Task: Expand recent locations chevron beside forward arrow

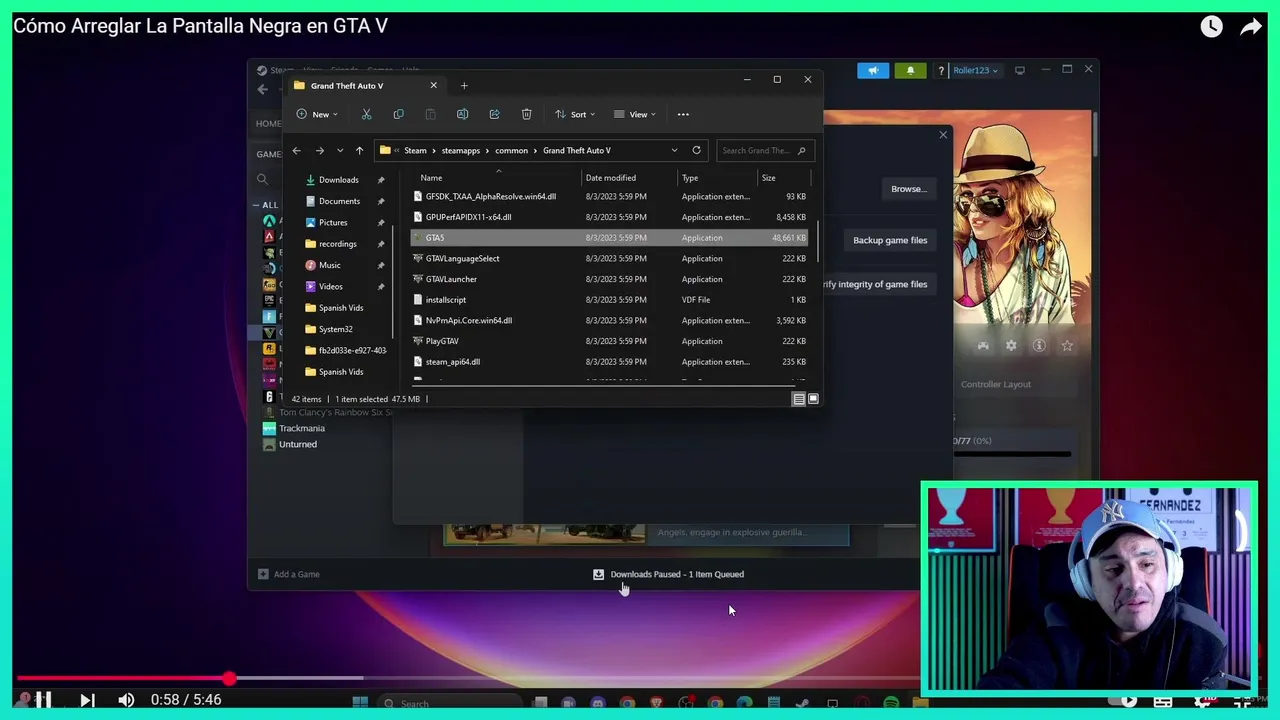Action: coord(340,150)
